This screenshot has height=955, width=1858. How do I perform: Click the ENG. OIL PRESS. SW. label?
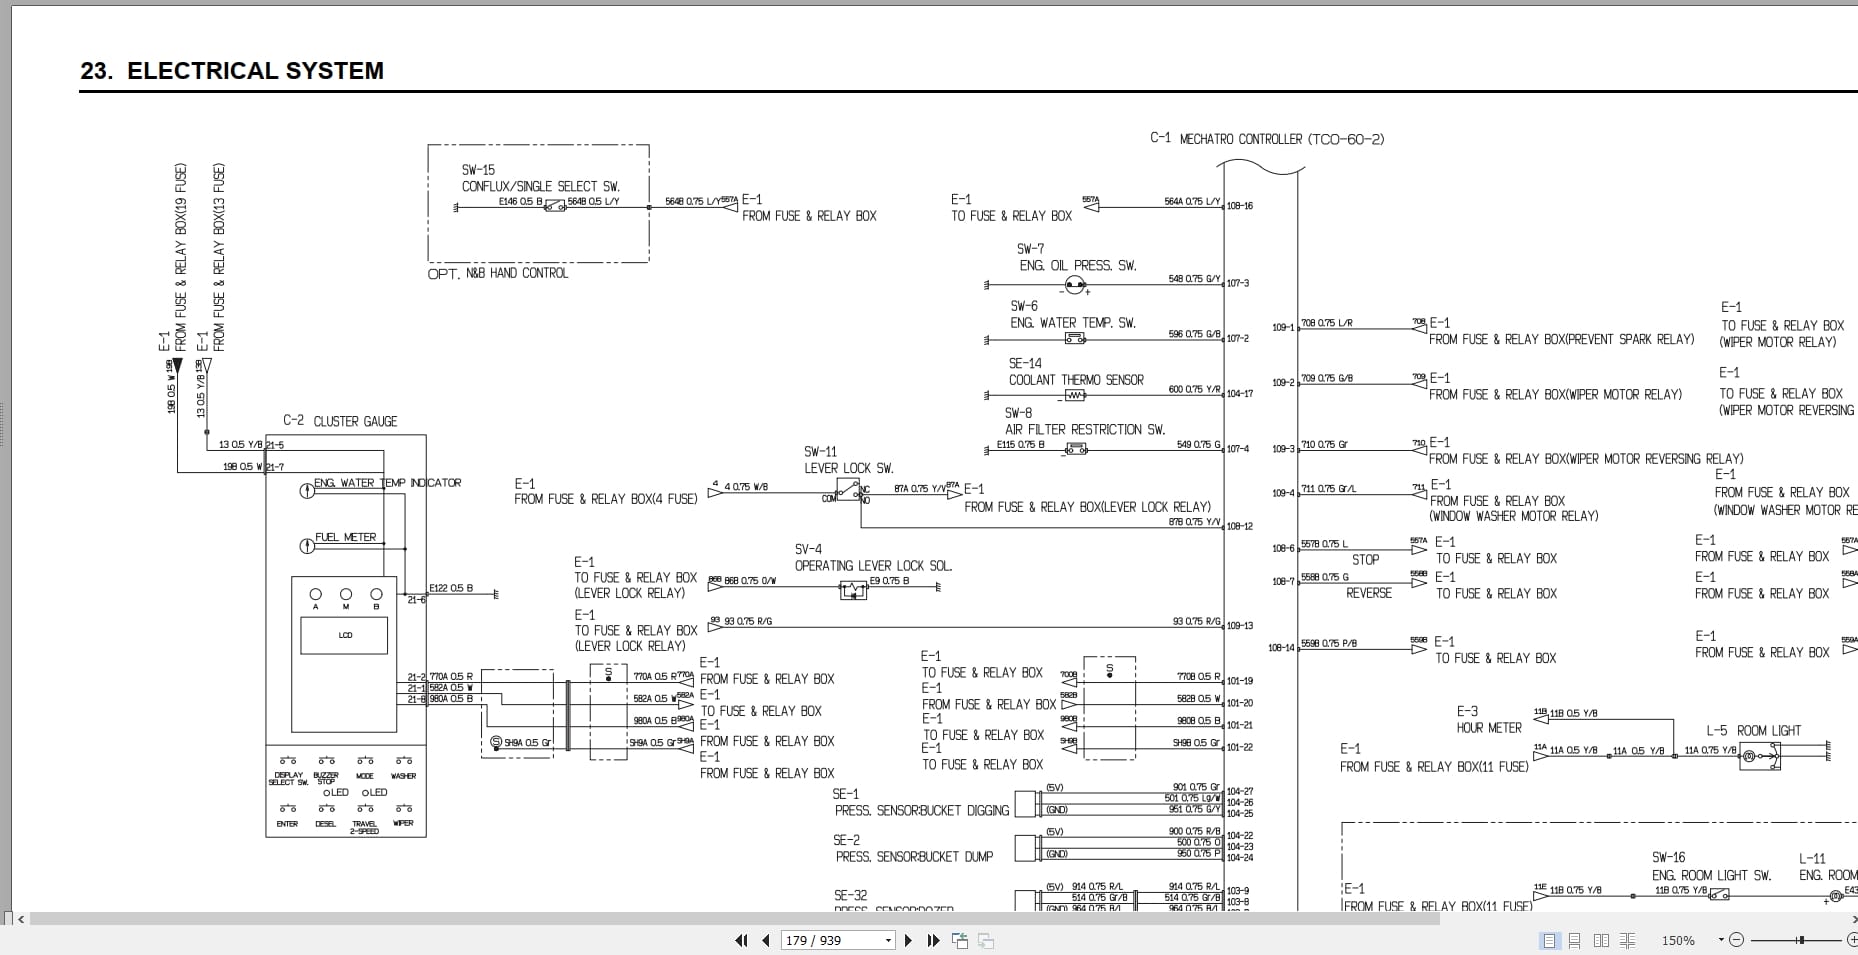point(1078,265)
